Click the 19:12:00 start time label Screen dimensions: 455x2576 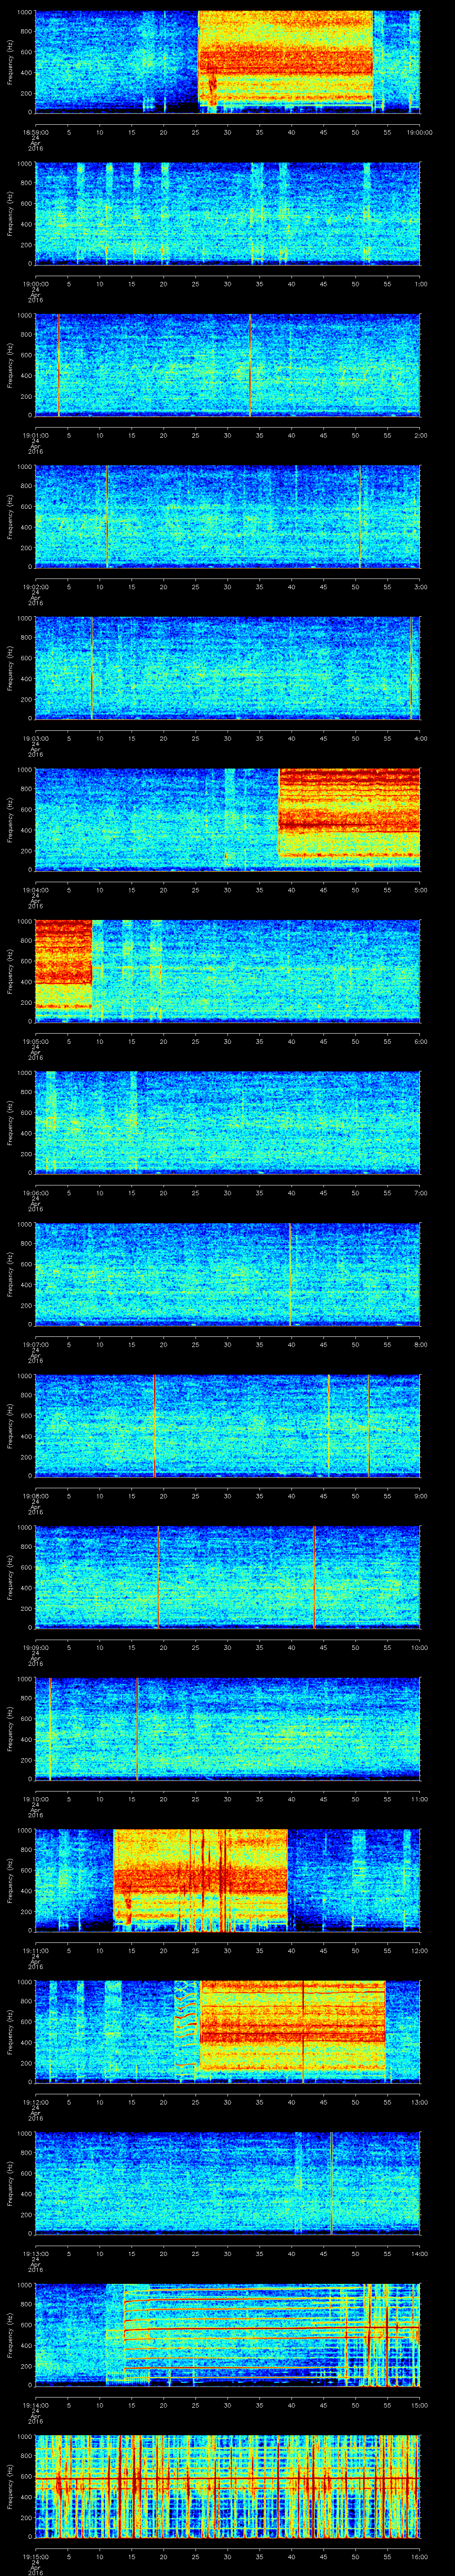(35, 2101)
